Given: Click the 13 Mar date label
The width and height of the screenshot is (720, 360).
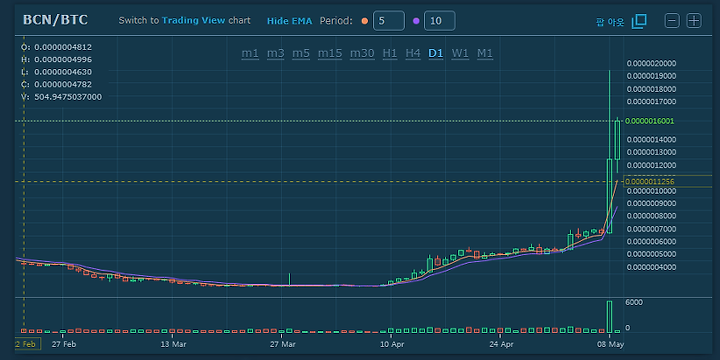Looking at the screenshot, I should pyautogui.click(x=173, y=343).
